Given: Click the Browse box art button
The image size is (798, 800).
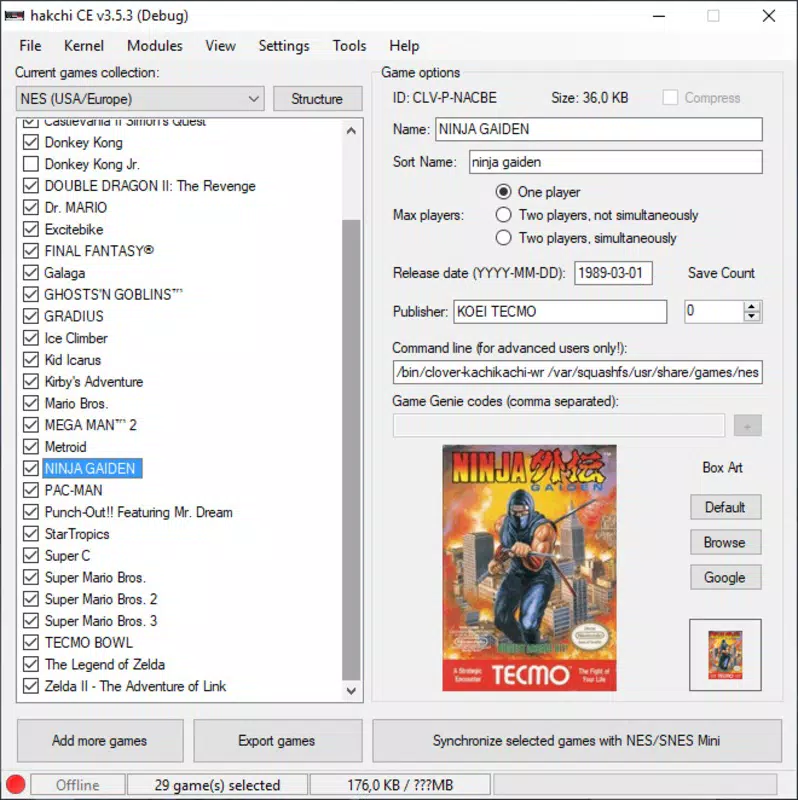Looking at the screenshot, I should 726,542.
